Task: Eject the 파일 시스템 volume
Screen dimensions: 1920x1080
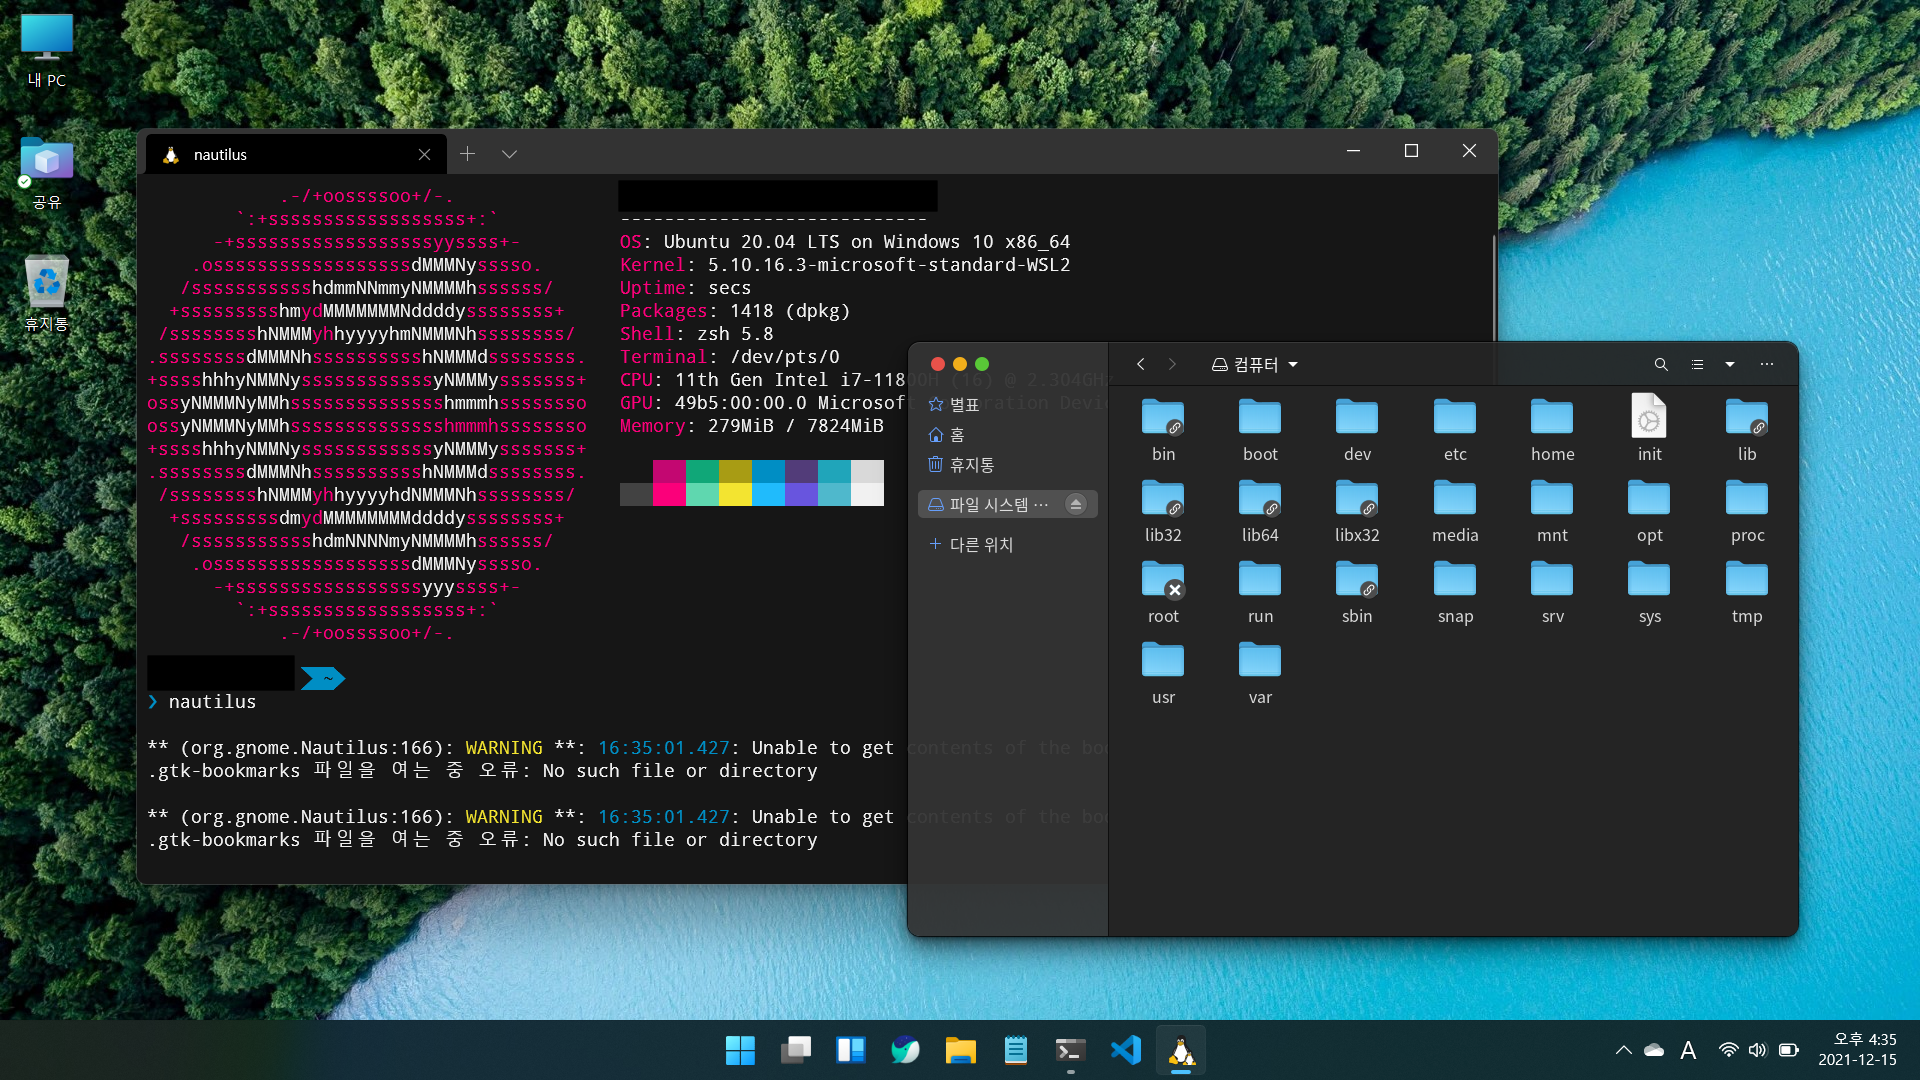Action: coord(1076,505)
